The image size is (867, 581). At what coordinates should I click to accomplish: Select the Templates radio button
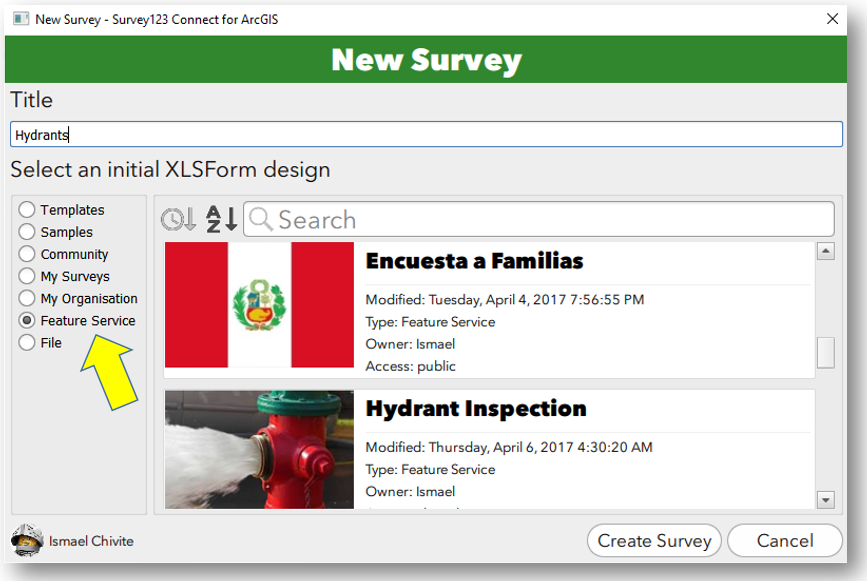27,210
